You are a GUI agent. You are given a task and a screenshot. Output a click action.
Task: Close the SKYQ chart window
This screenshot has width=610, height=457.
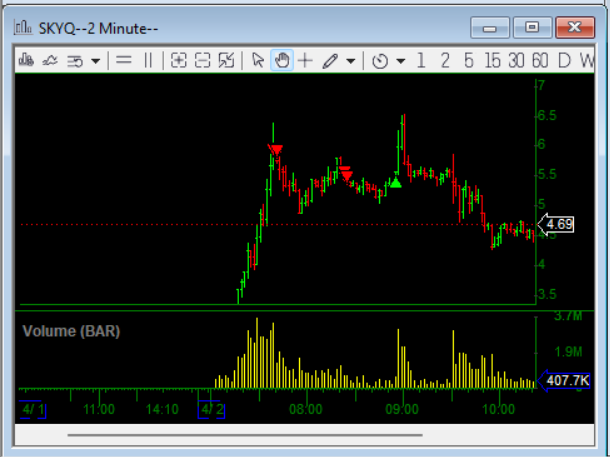point(575,28)
